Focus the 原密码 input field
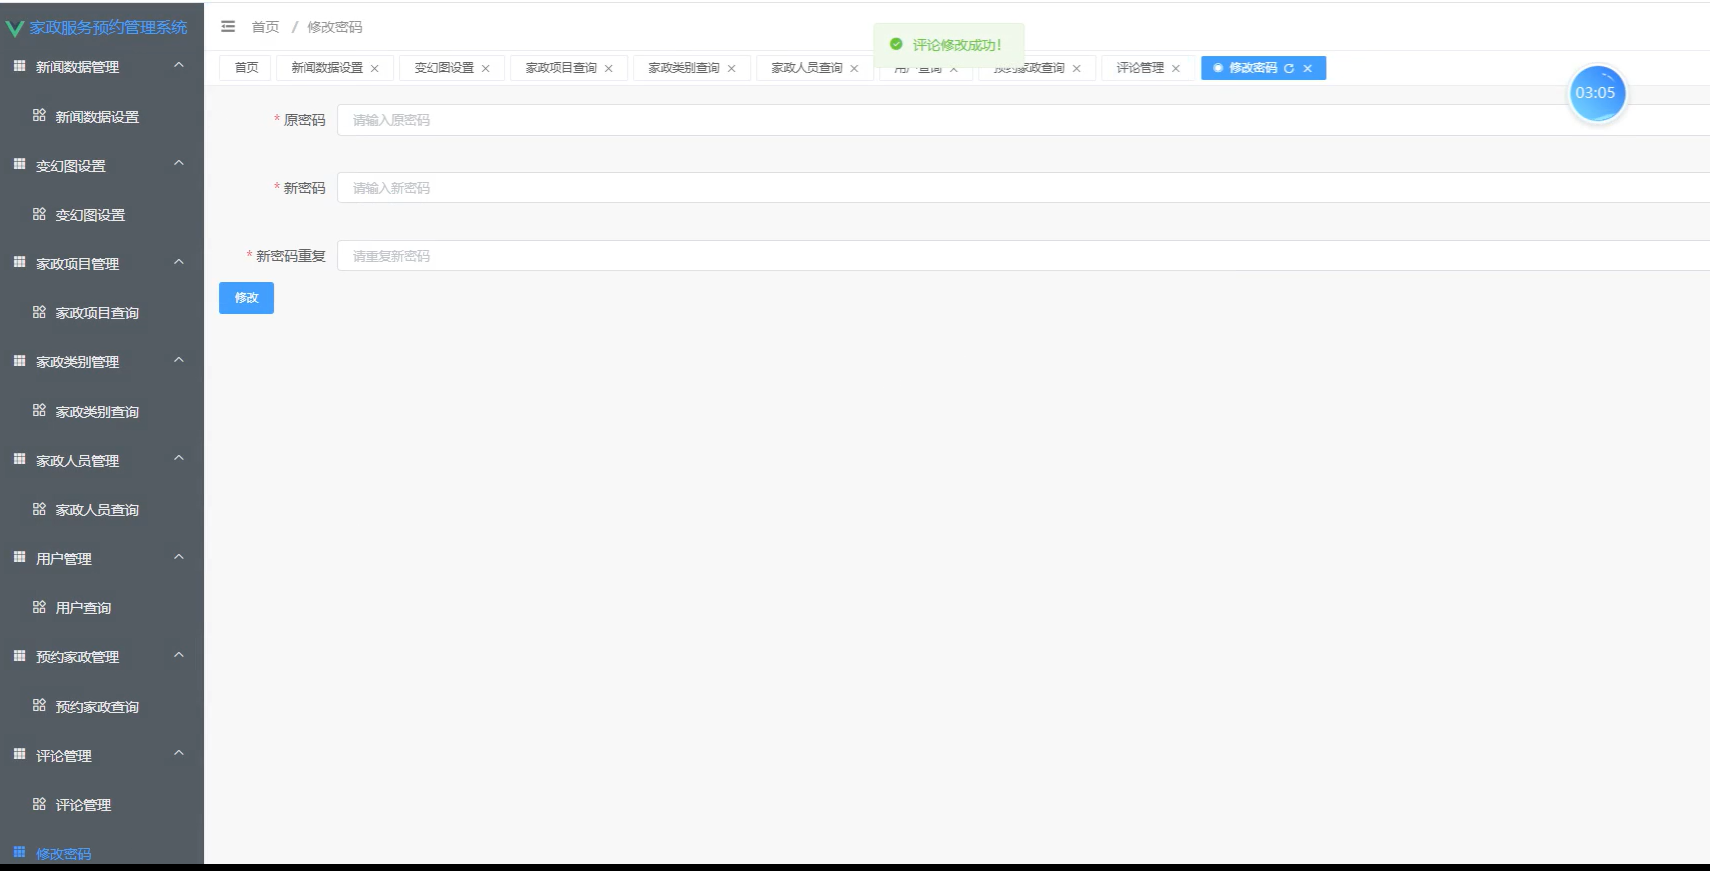The width and height of the screenshot is (1710, 871). tap(1023, 120)
